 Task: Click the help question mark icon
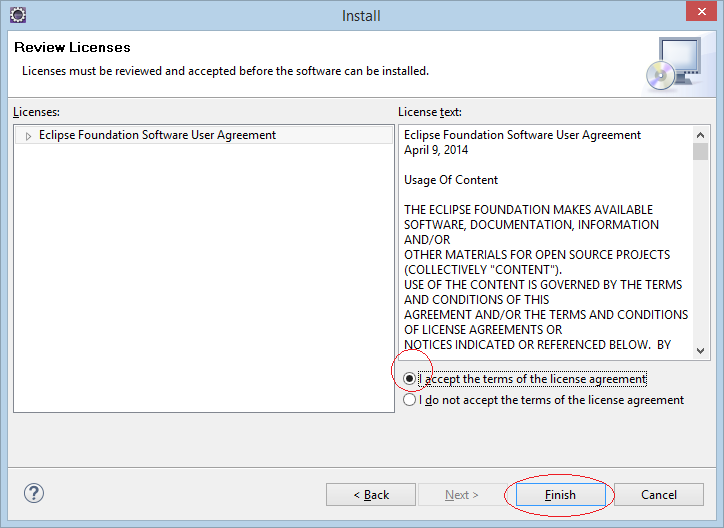[x=34, y=493]
